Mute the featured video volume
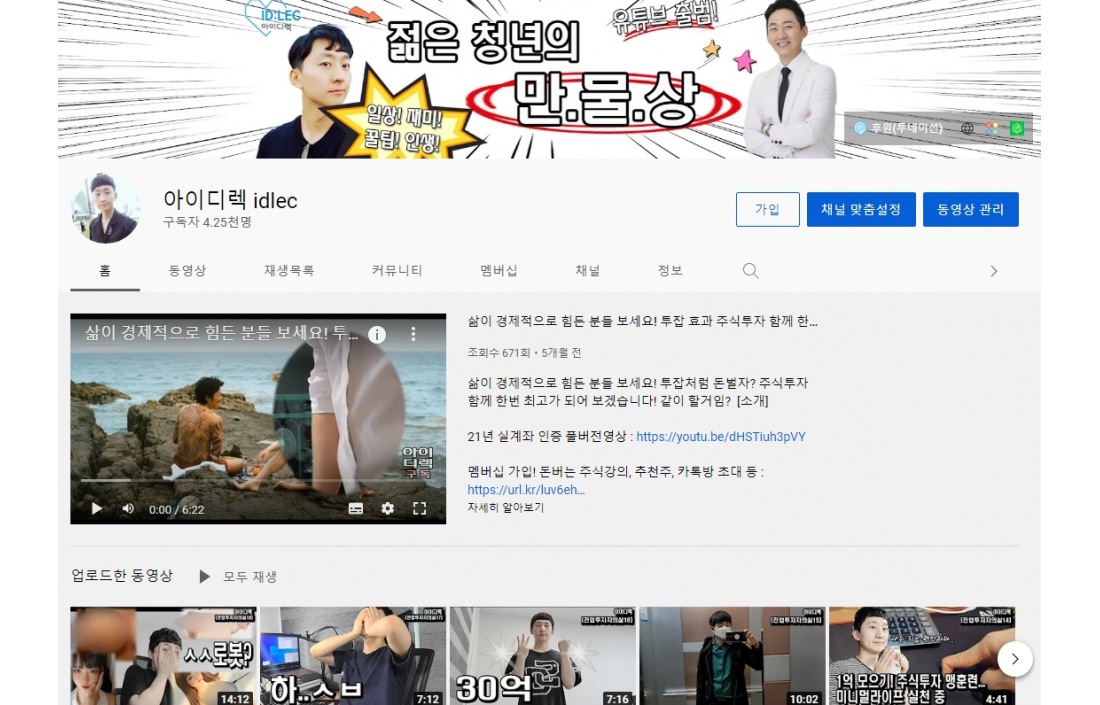 [128, 508]
